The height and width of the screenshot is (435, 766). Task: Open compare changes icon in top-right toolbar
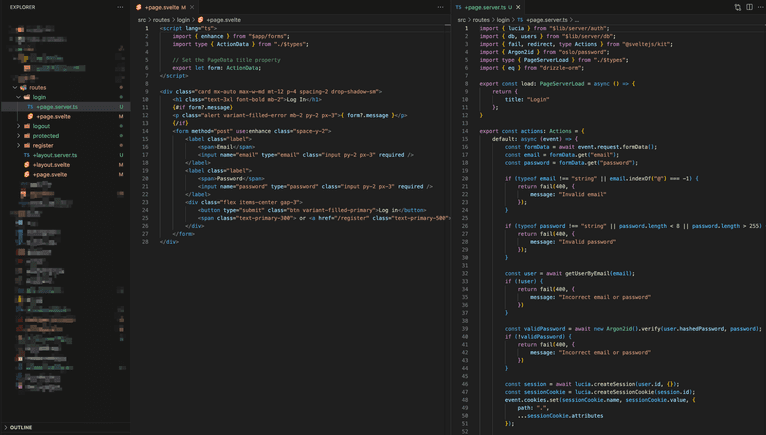click(x=738, y=7)
